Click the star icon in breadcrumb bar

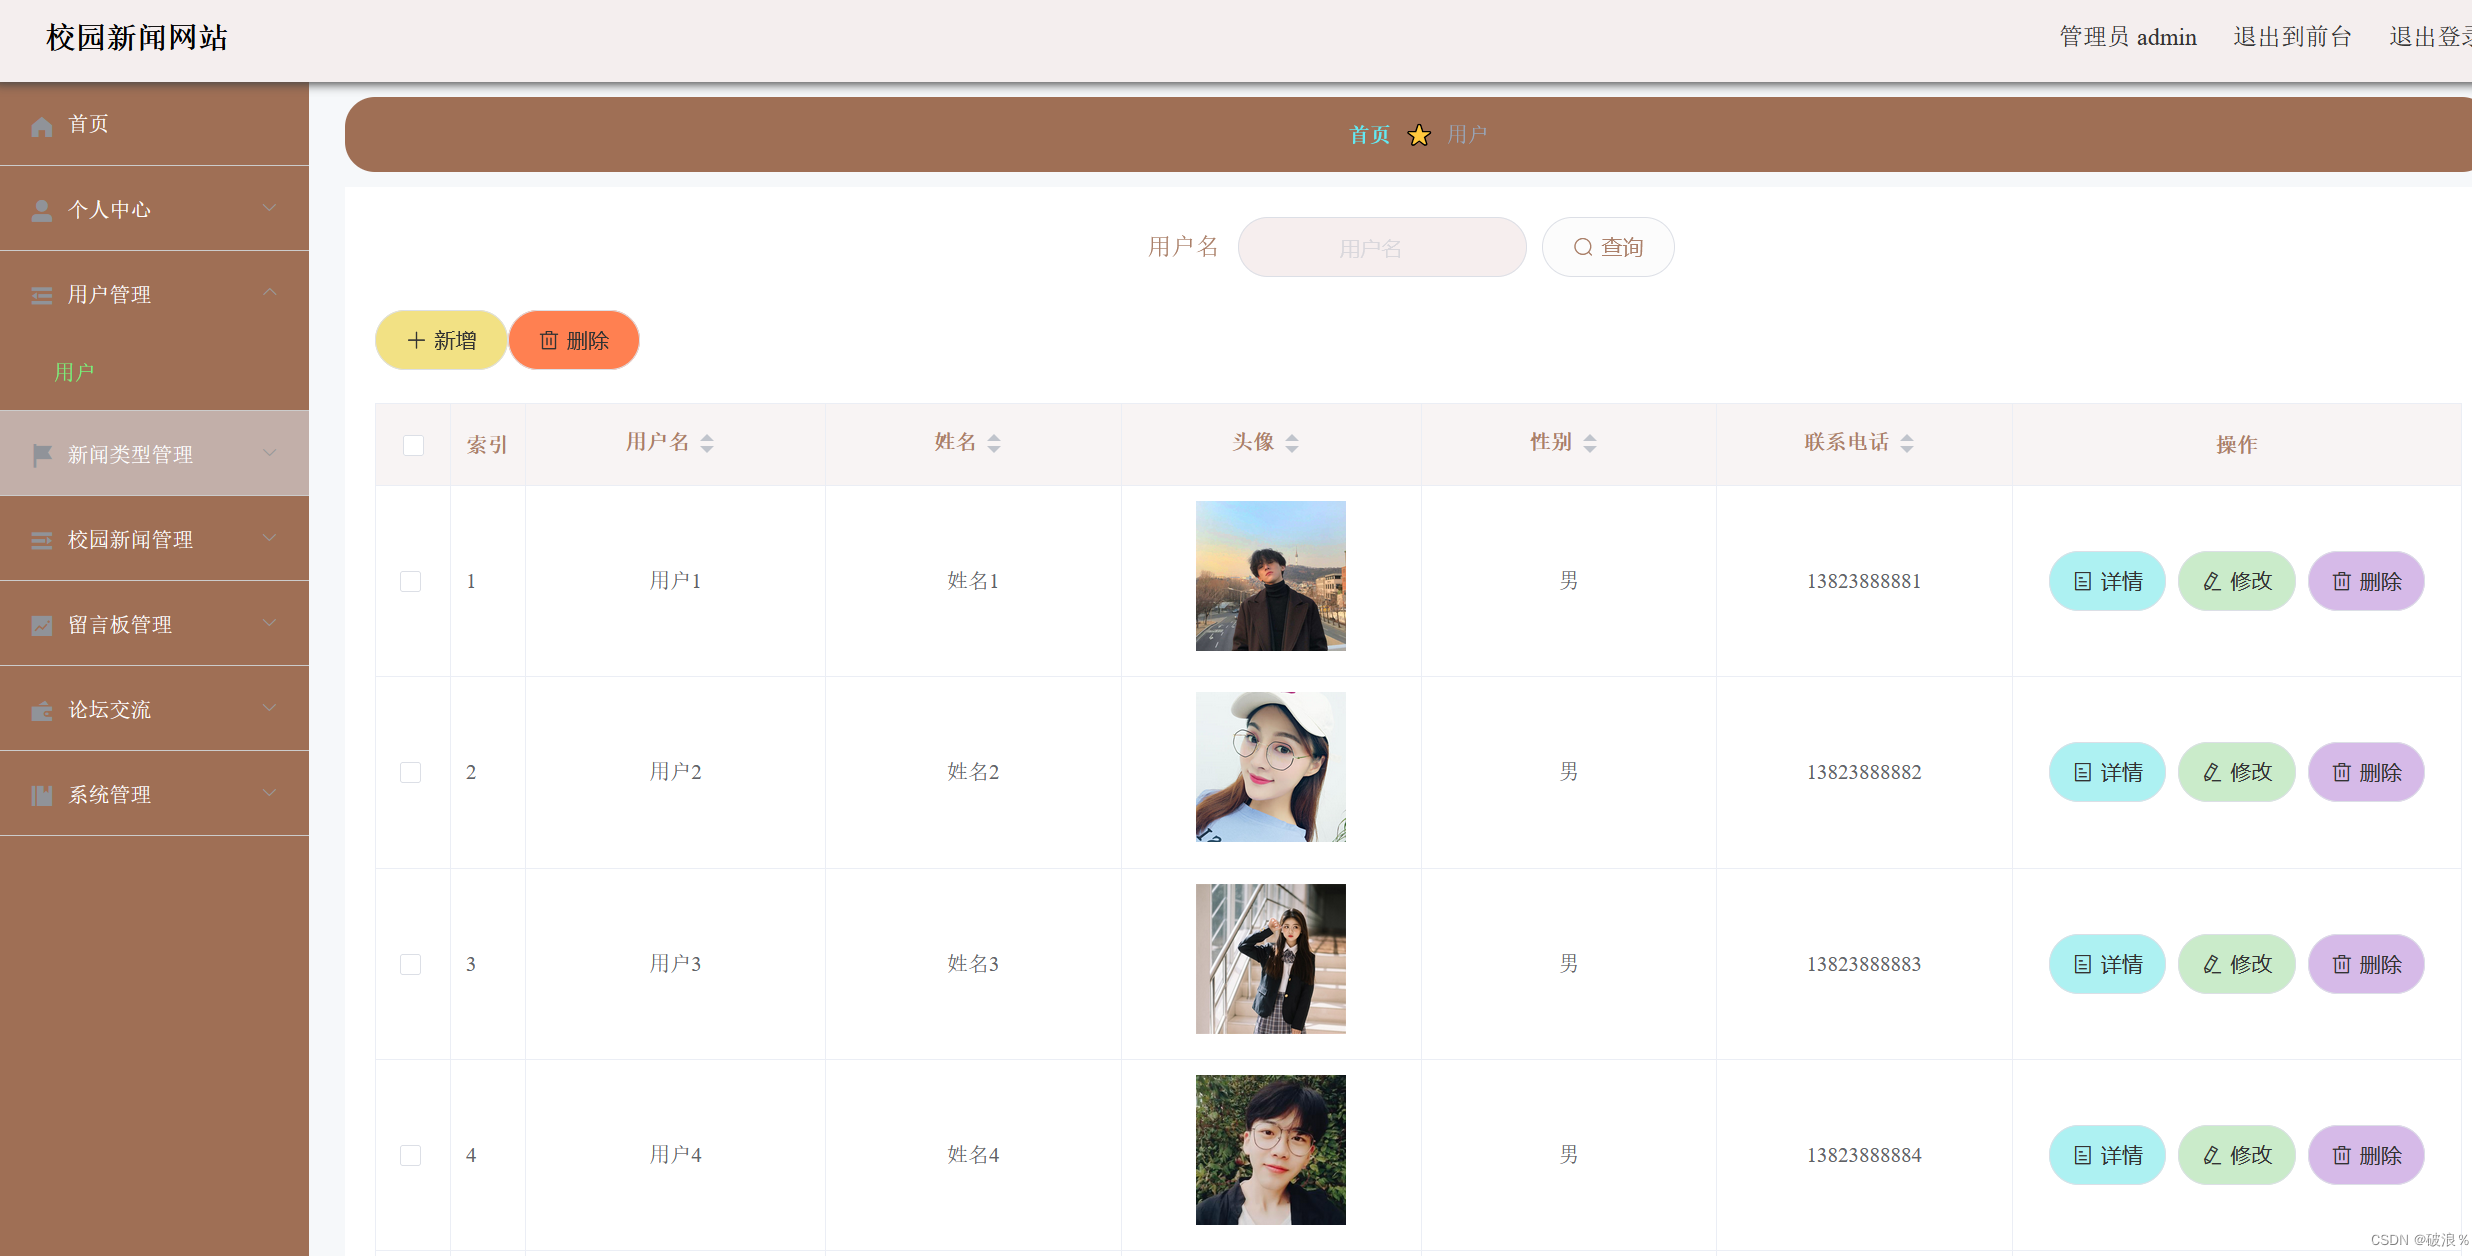1418,135
